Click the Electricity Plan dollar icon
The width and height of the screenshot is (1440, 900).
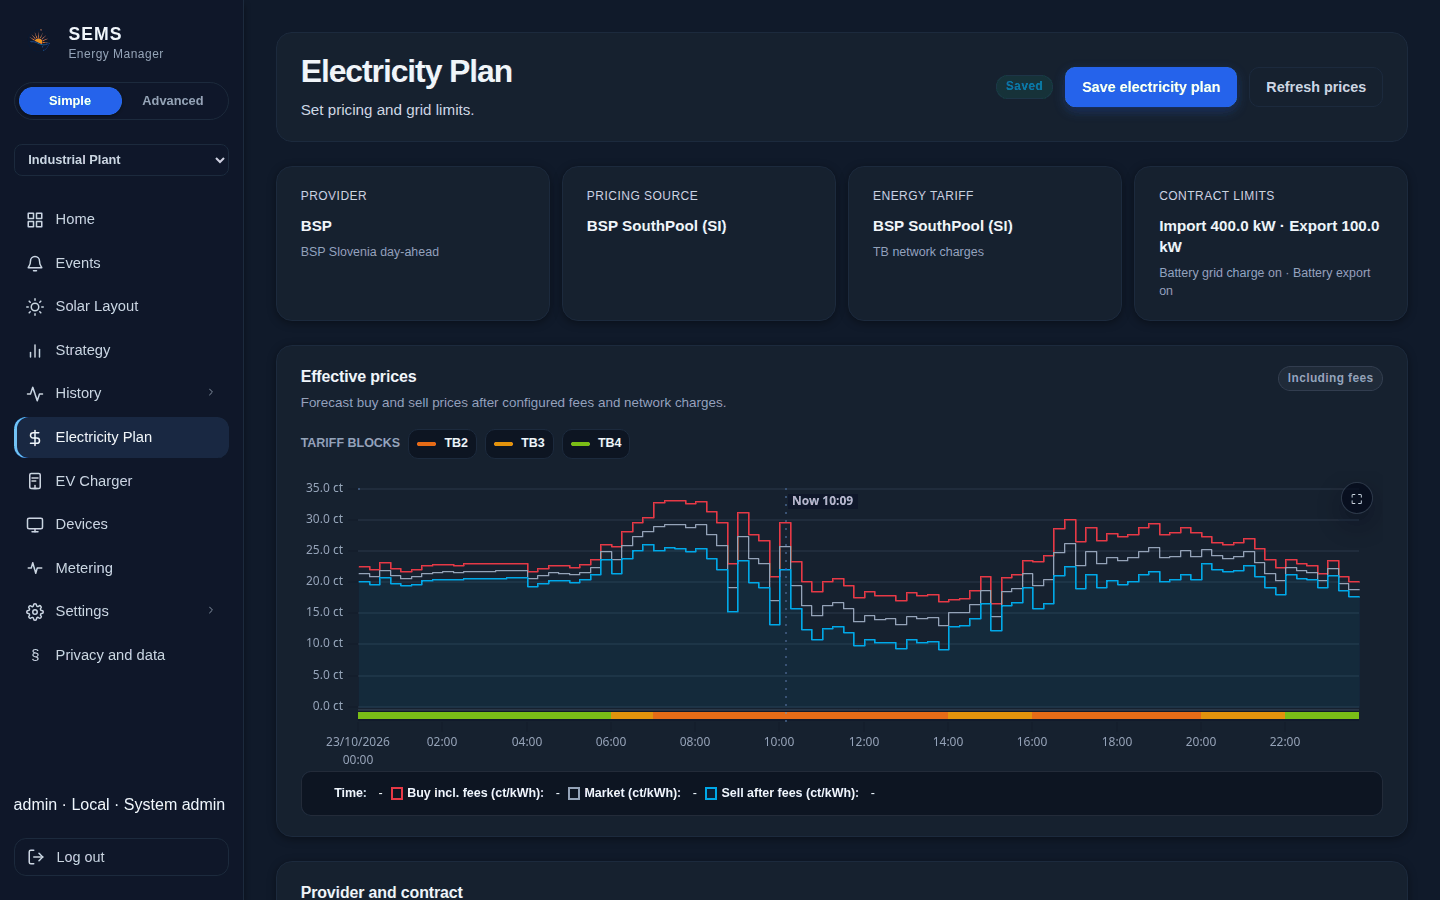click(35, 437)
